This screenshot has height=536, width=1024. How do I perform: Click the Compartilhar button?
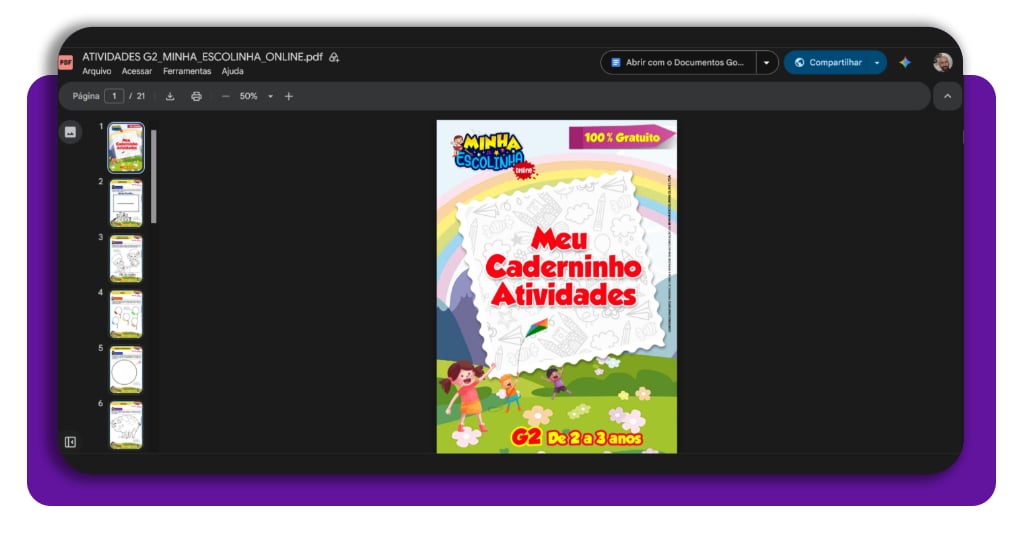pos(827,63)
